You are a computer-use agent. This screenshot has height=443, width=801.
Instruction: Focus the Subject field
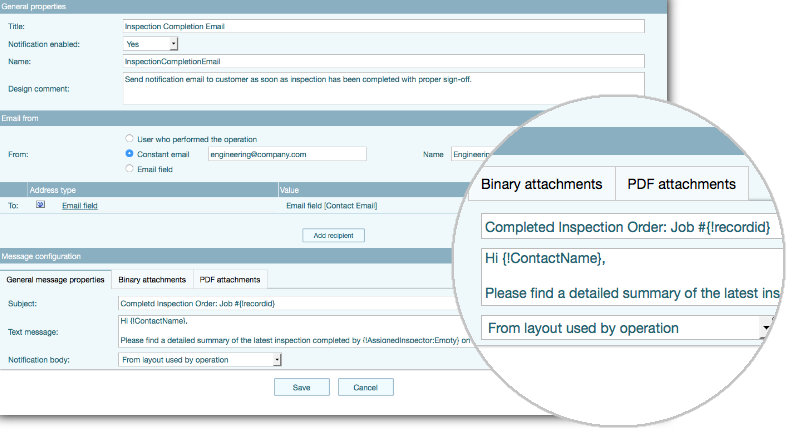coord(286,304)
